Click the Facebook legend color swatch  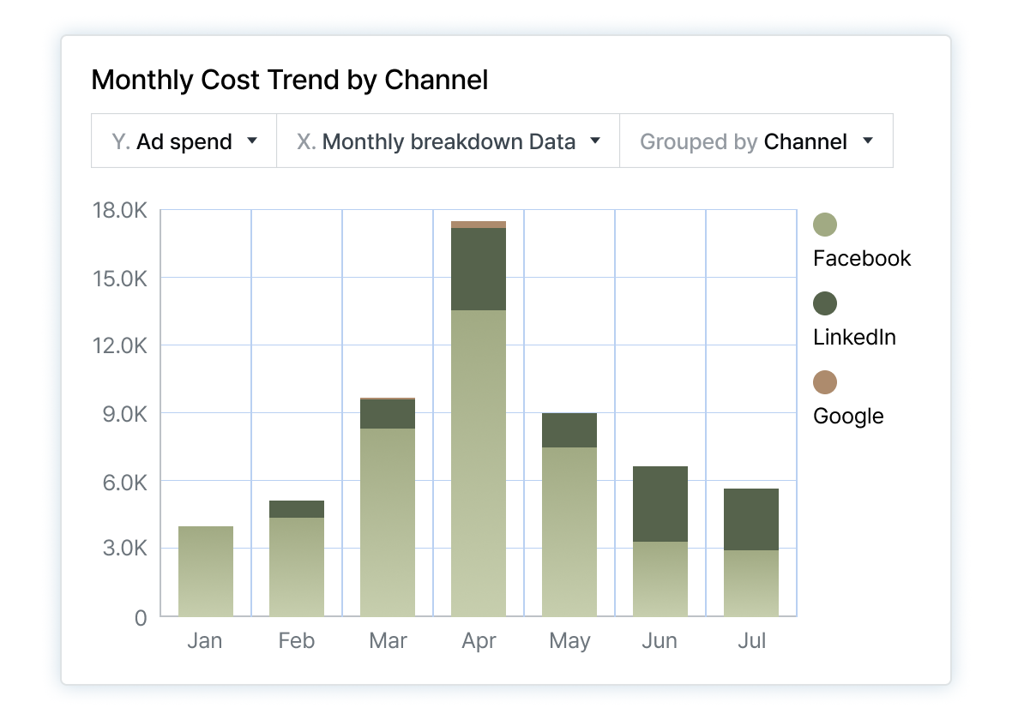pyautogui.click(x=825, y=224)
